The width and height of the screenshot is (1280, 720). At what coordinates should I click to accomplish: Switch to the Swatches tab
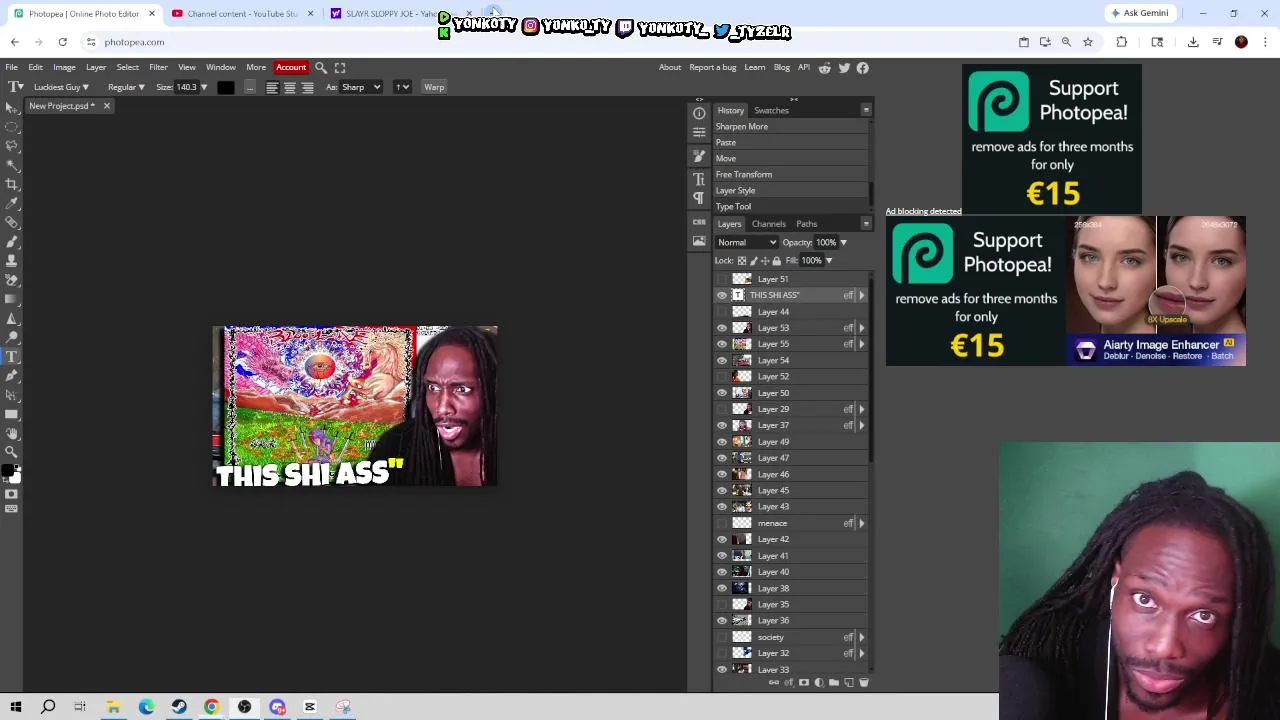771,110
